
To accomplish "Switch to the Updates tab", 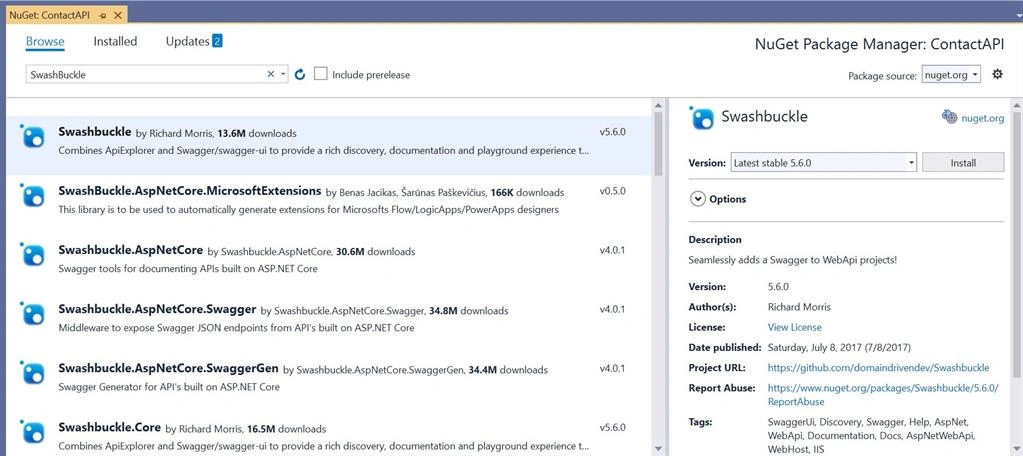I will click(x=187, y=41).
